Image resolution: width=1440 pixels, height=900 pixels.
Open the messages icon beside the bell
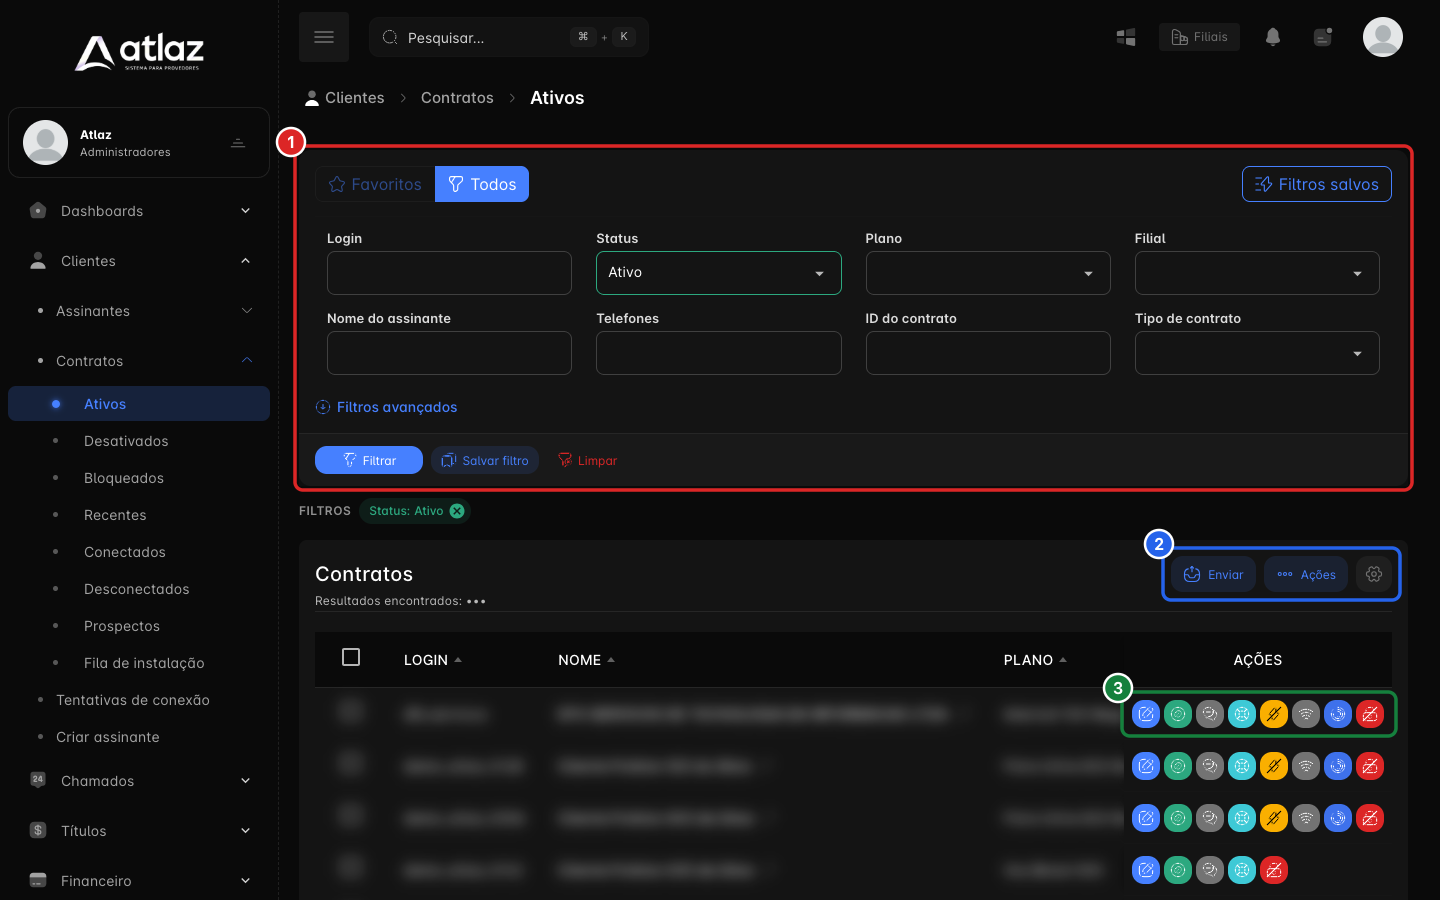[1323, 37]
